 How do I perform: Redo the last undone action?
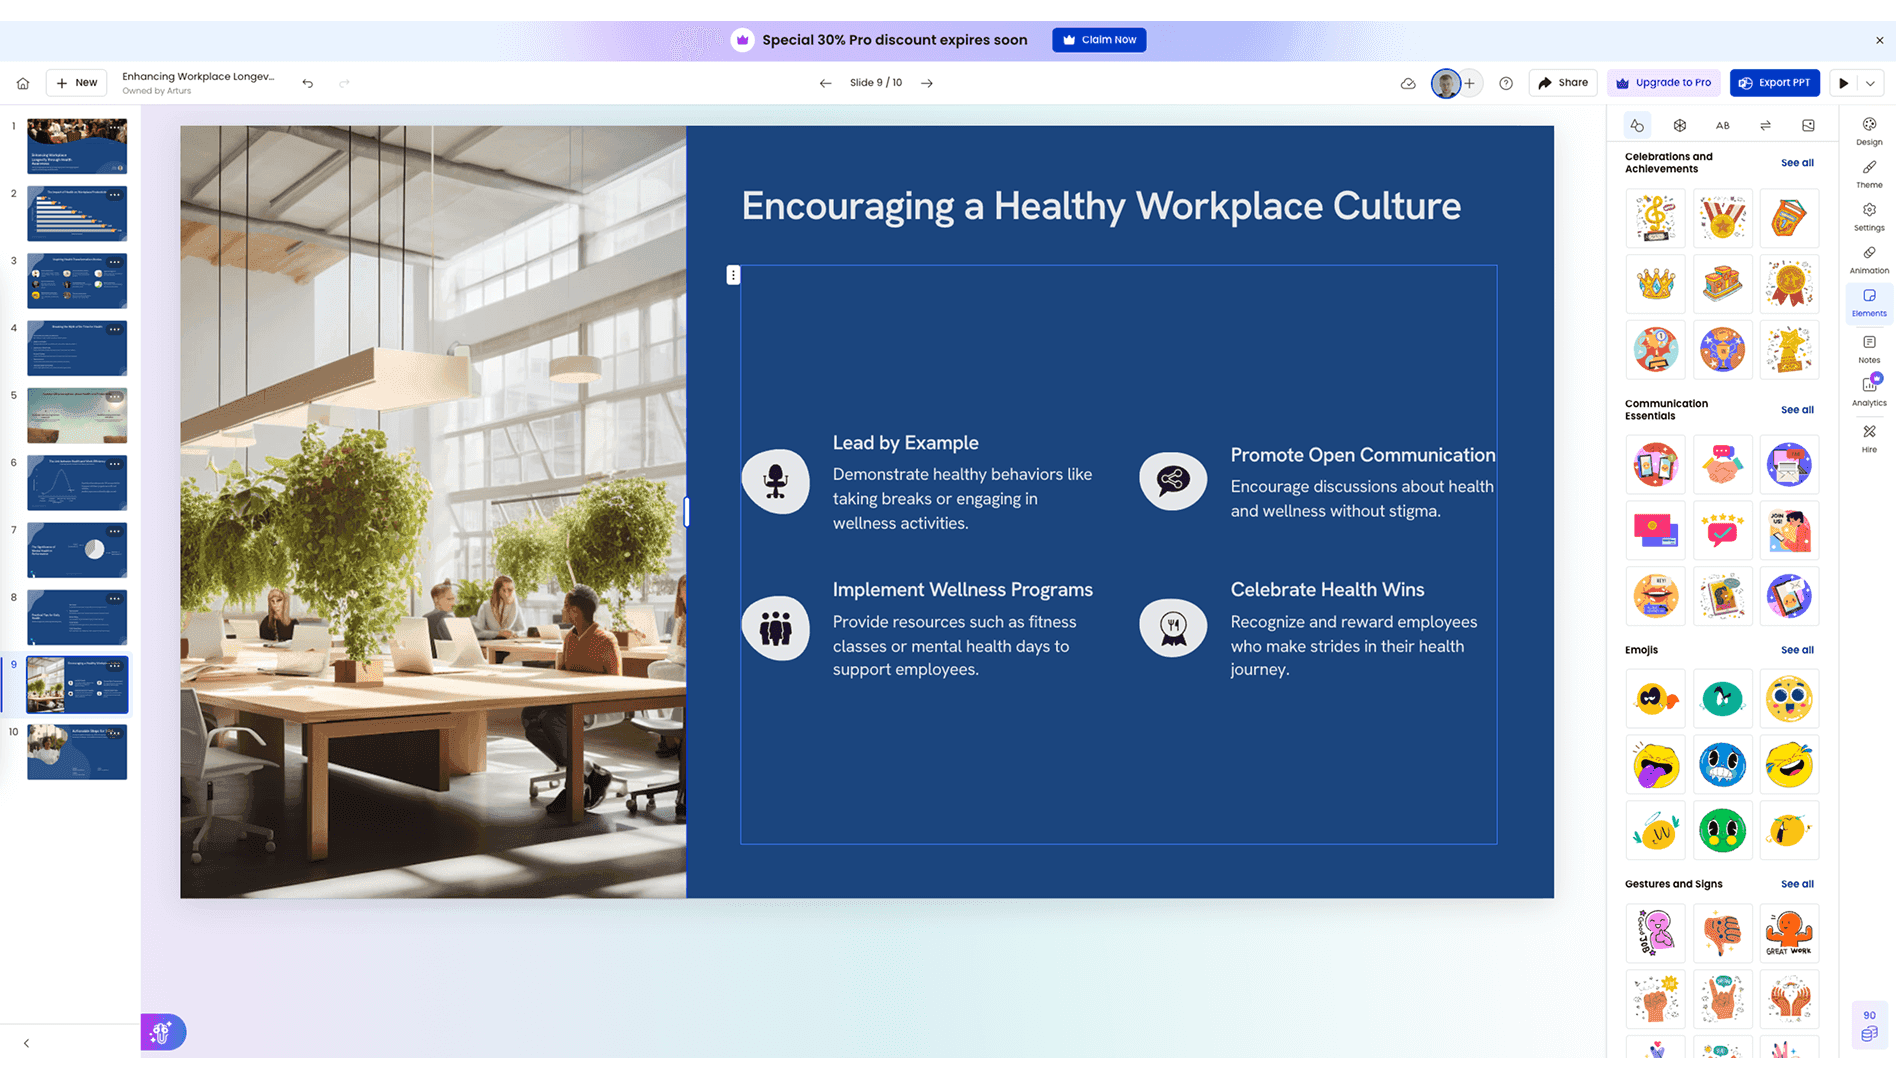click(x=344, y=83)
